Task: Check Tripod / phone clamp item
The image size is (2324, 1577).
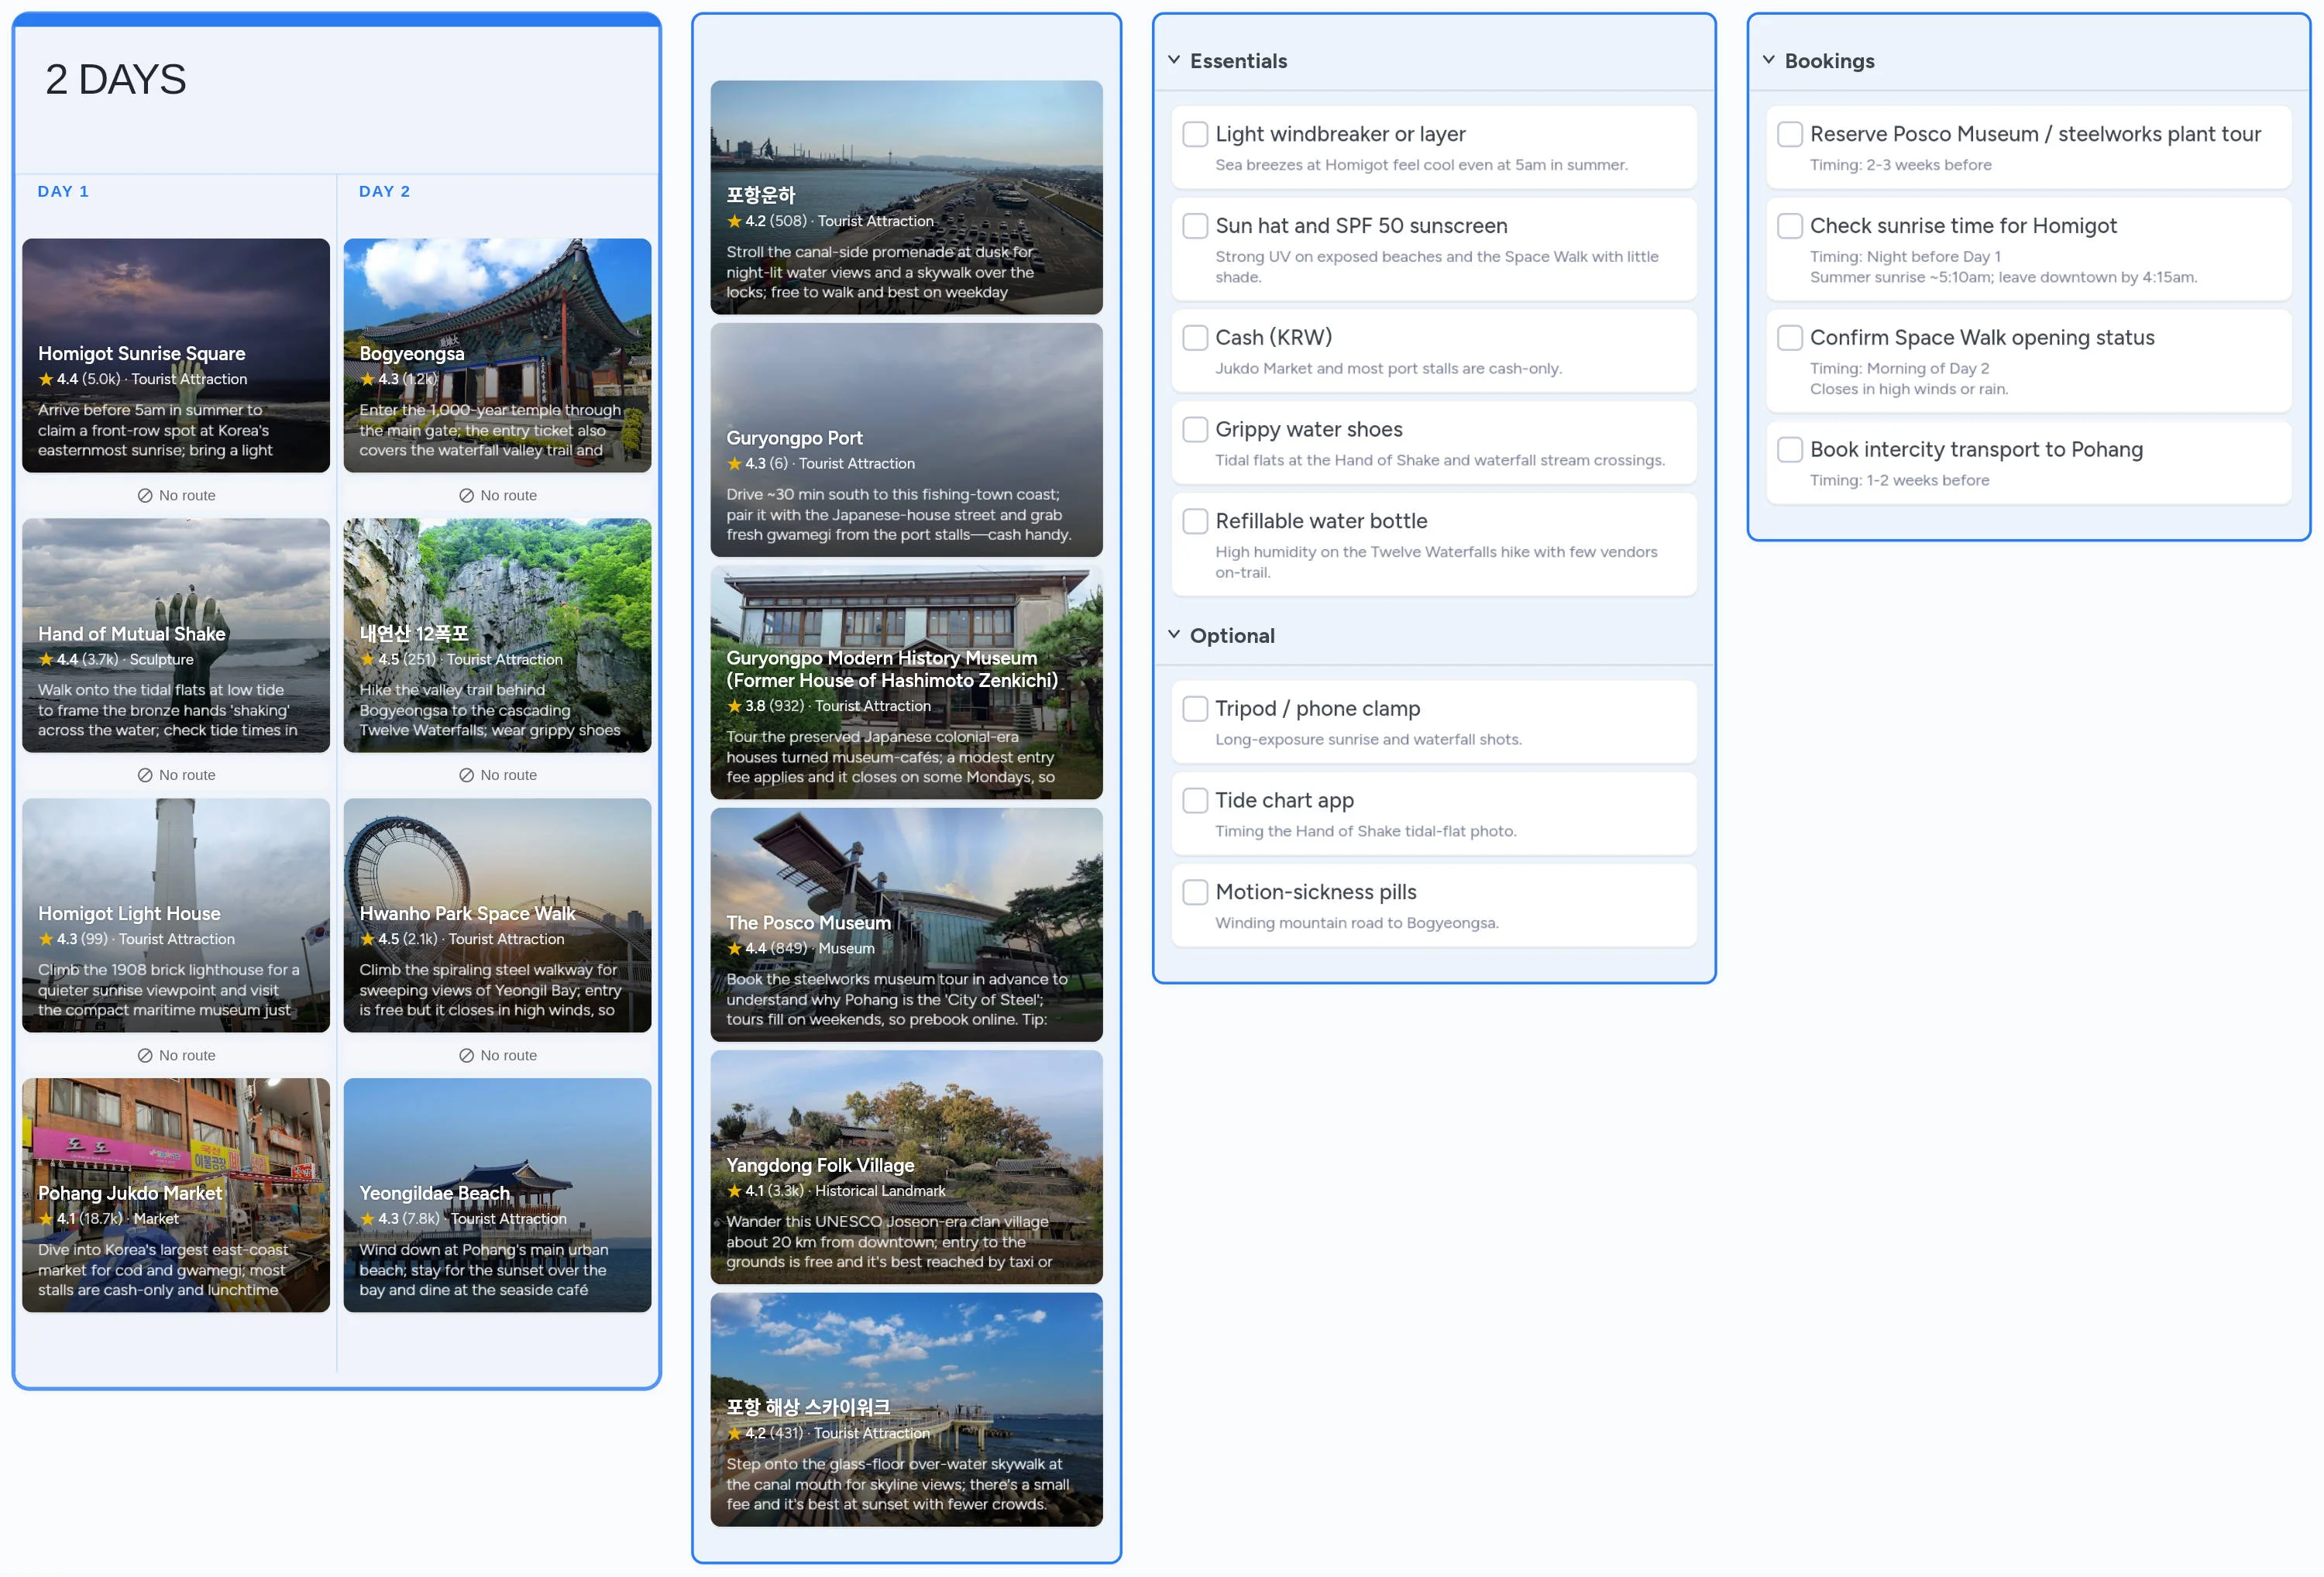Action: [x=1195, y=708]
